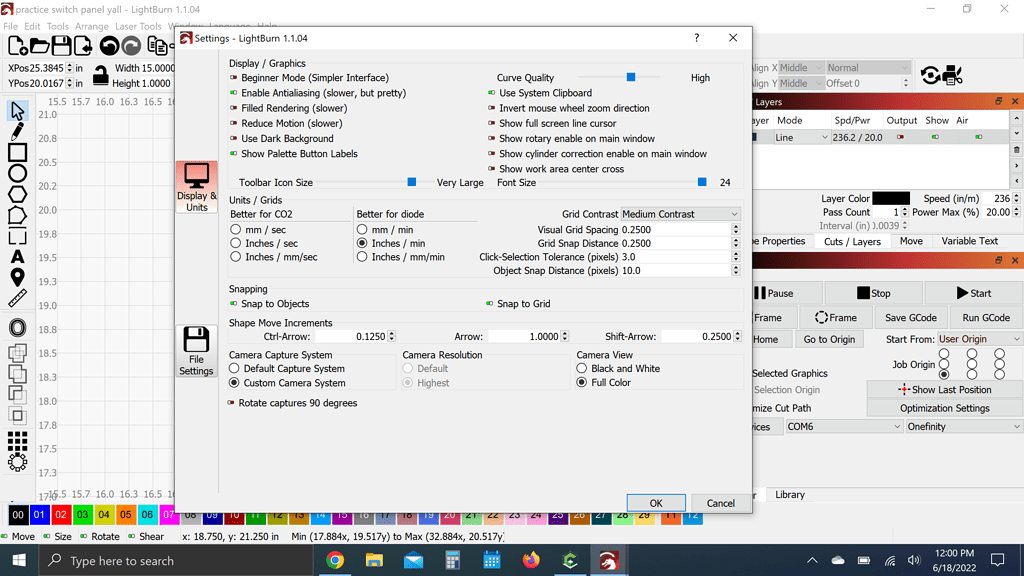Undo the last action
The width and height of the screenshot is (1024, 576).
pos(109,46)
